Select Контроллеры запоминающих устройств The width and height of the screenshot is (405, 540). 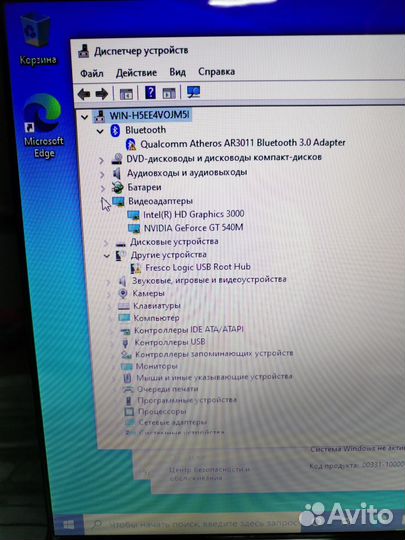tap(214, 354)
